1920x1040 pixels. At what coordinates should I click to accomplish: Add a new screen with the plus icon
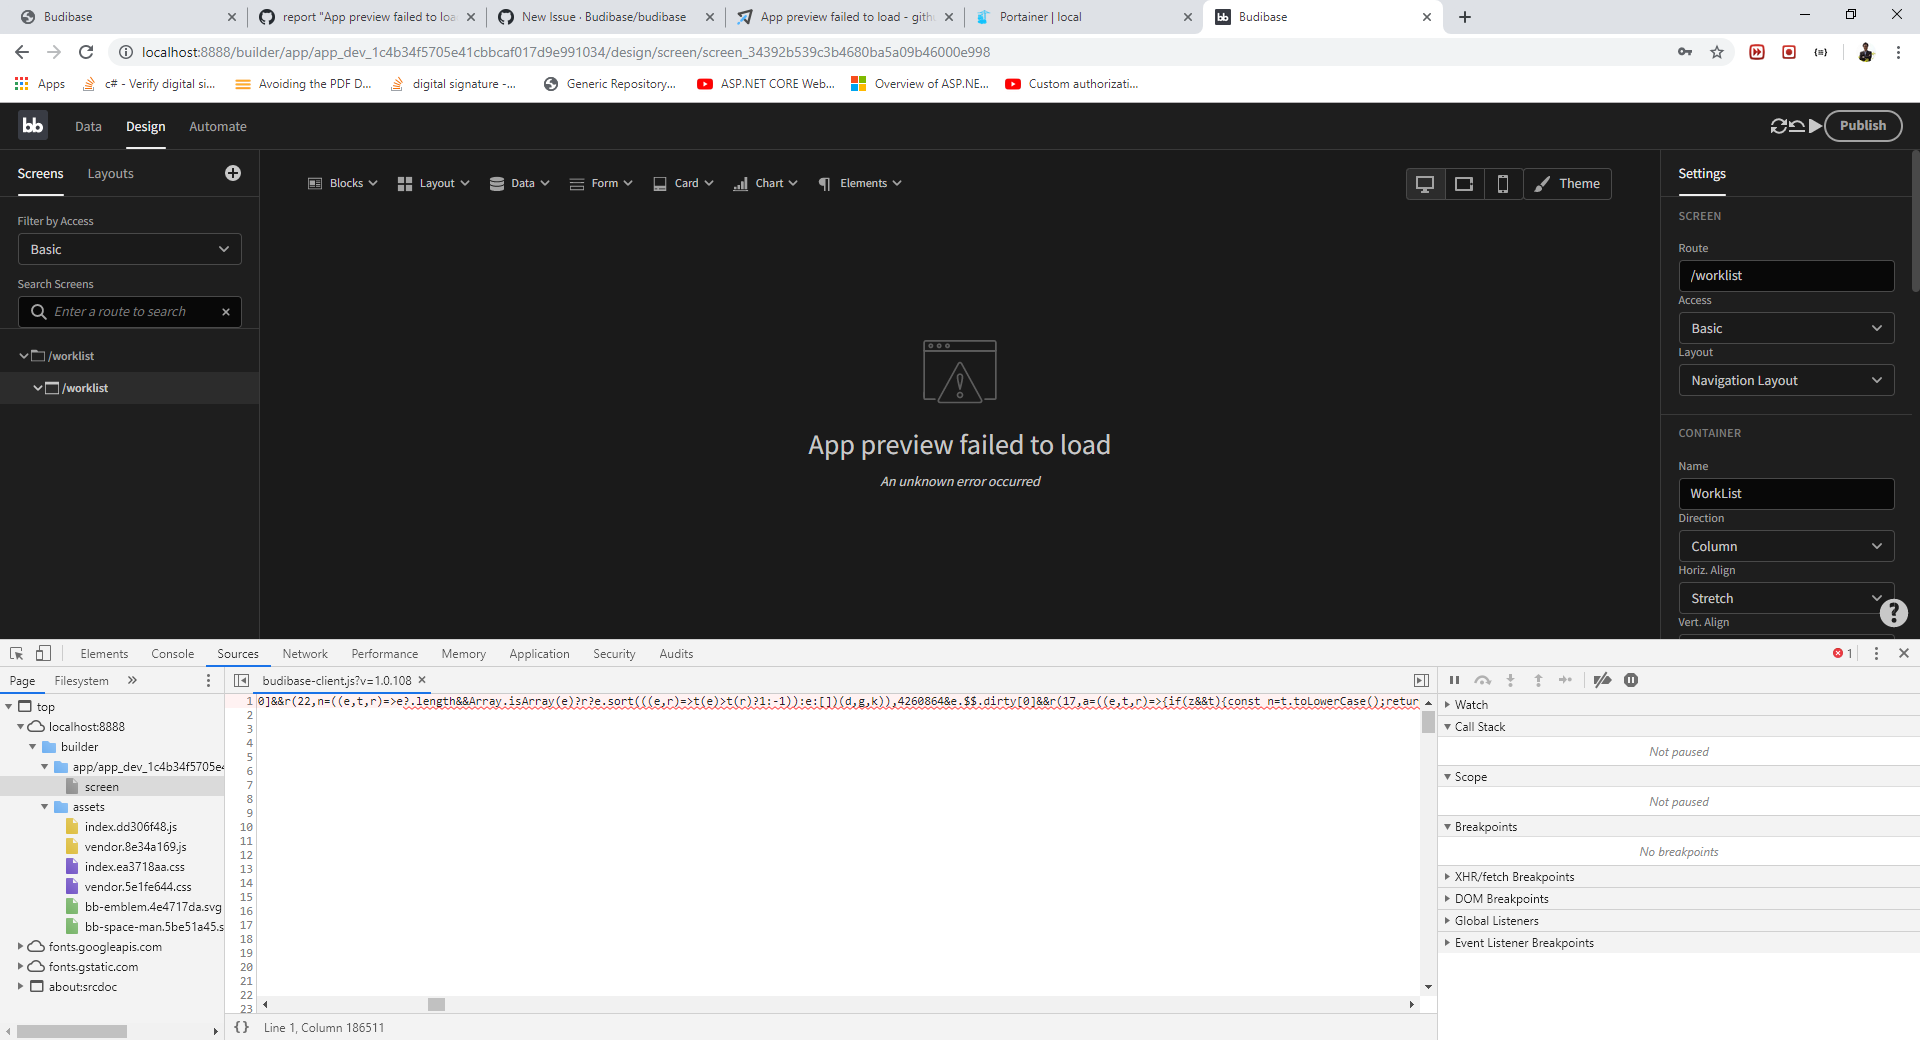(232, 173)
